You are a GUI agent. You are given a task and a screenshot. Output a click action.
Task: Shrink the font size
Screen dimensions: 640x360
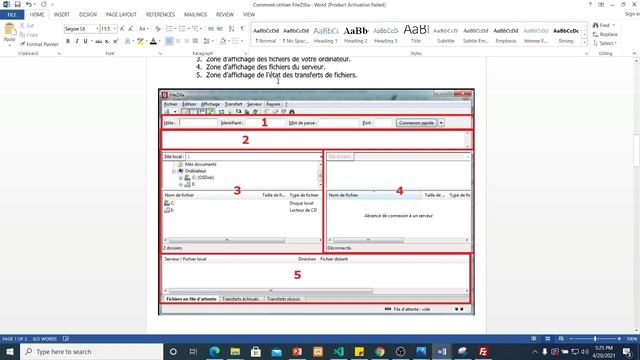130,29
